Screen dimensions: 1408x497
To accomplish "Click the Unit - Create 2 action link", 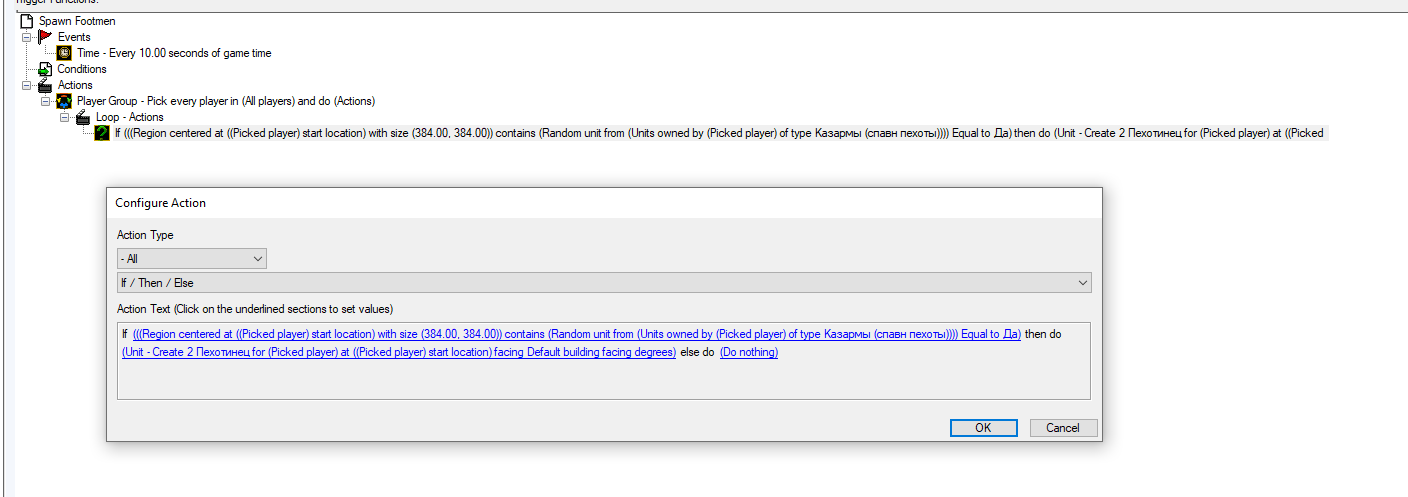I will click(398, 352).
